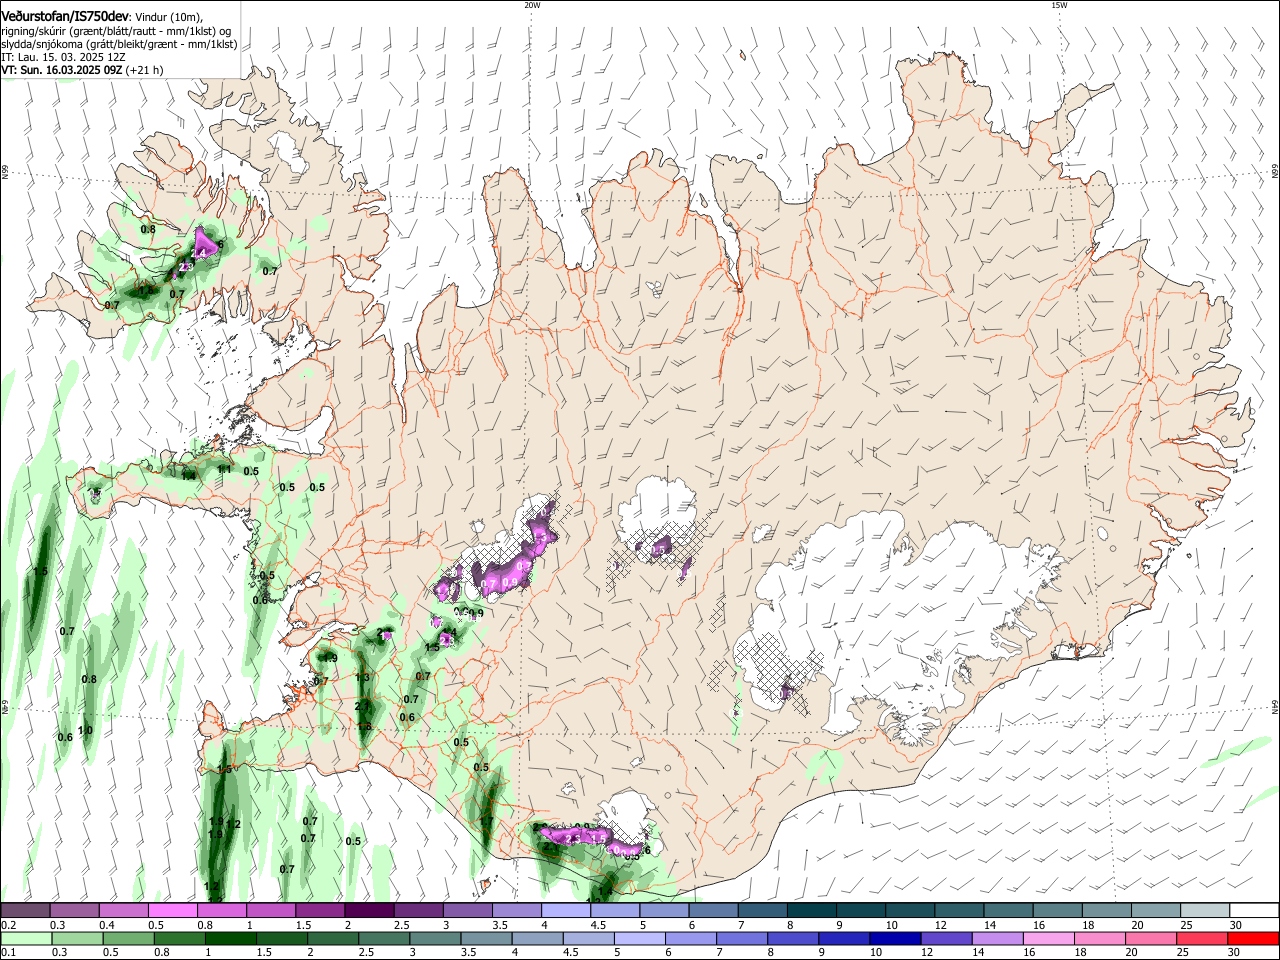The image size is (1280, 960).
Task: Select the deep blue 10 swatch in lower scale
Action: coord(896,939)
